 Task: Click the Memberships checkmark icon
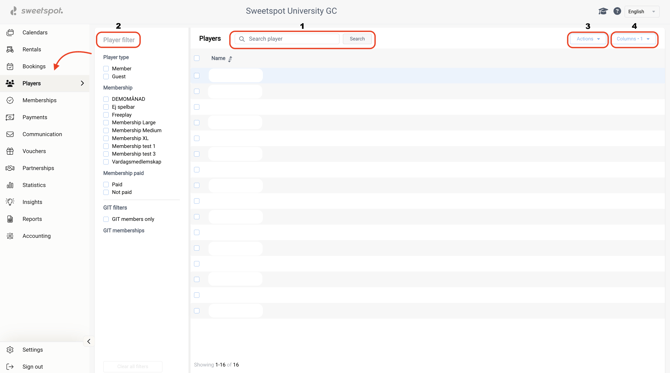(10, 100)
